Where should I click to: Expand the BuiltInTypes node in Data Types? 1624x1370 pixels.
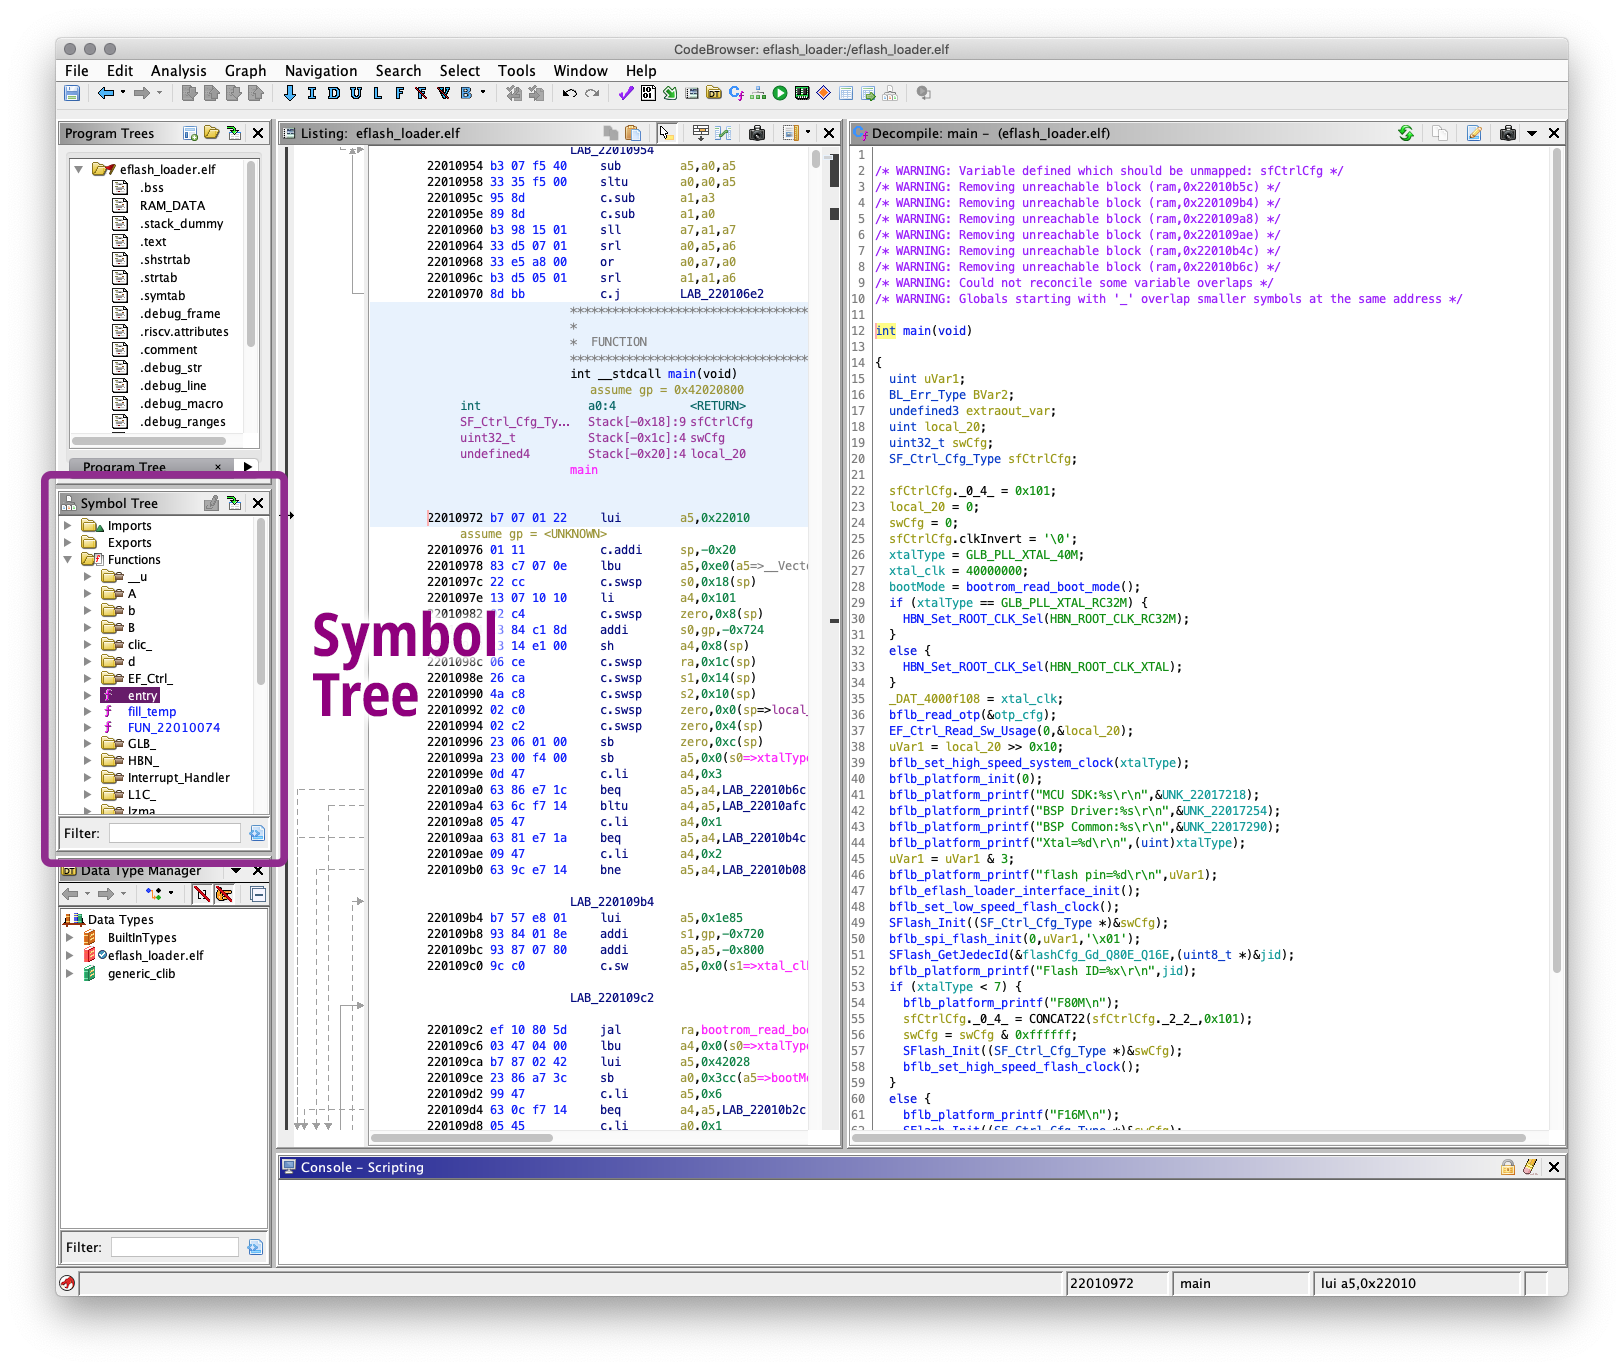pos(69,938)
